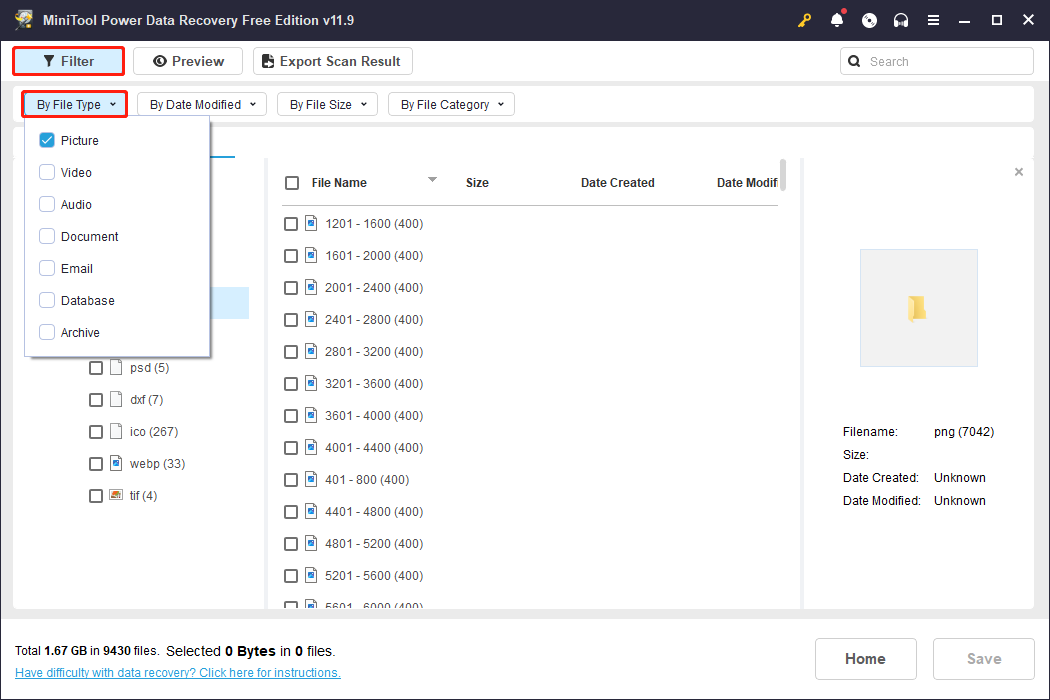
Task: Open the By File Size dropdown
Action: 328,104
